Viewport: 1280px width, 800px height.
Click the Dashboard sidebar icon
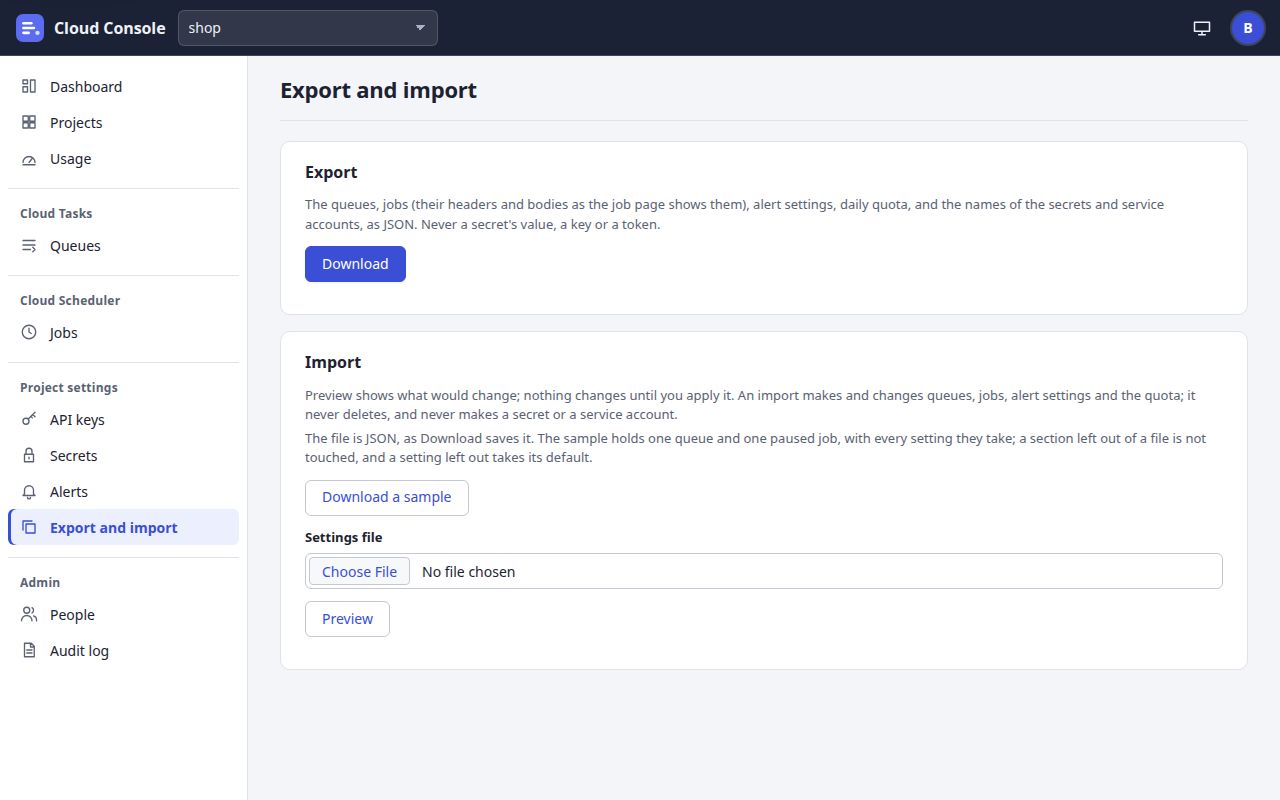click(29, 87)
